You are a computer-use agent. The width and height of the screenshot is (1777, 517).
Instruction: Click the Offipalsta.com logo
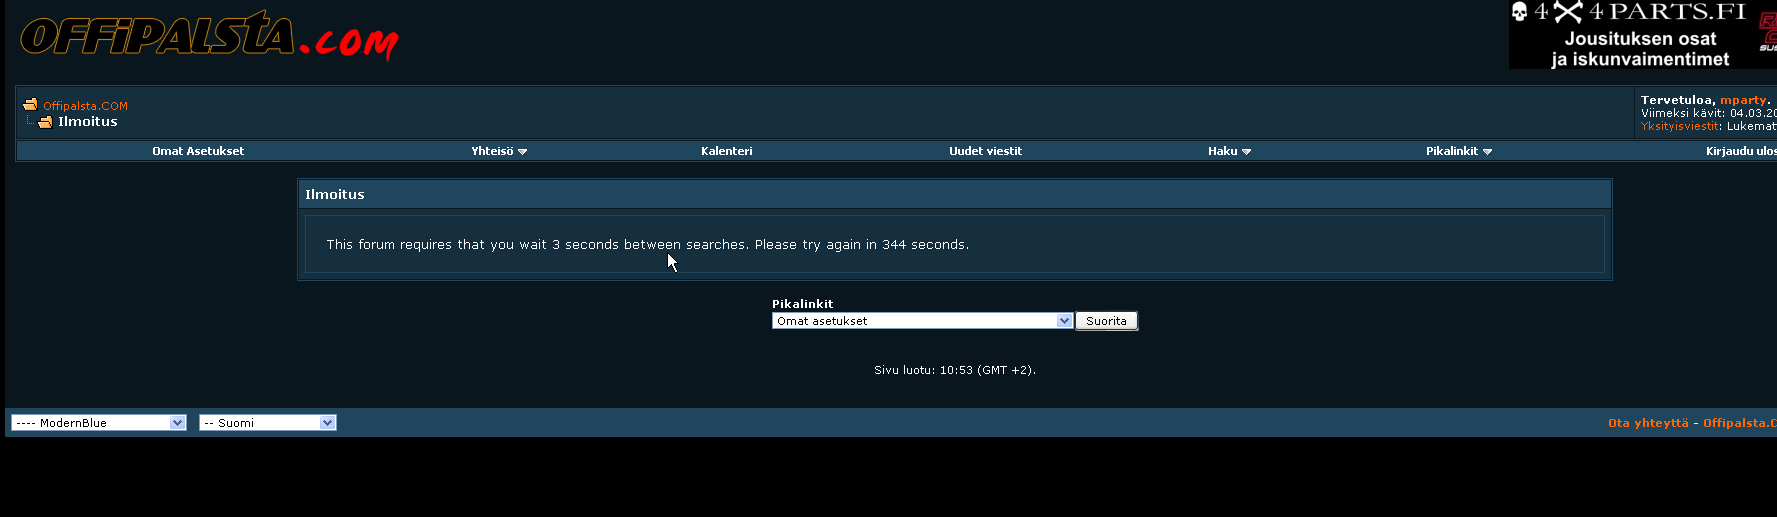[x=209, y=37]
